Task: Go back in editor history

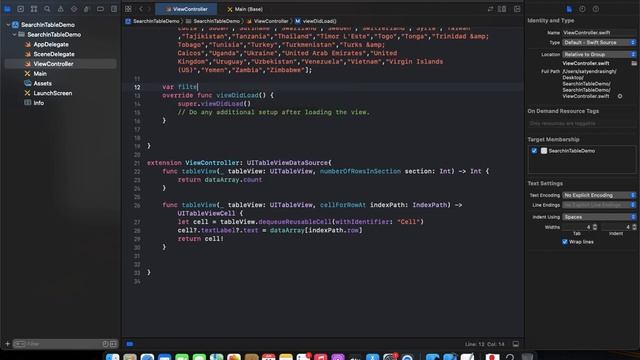Action: click(x=141, y=9)
